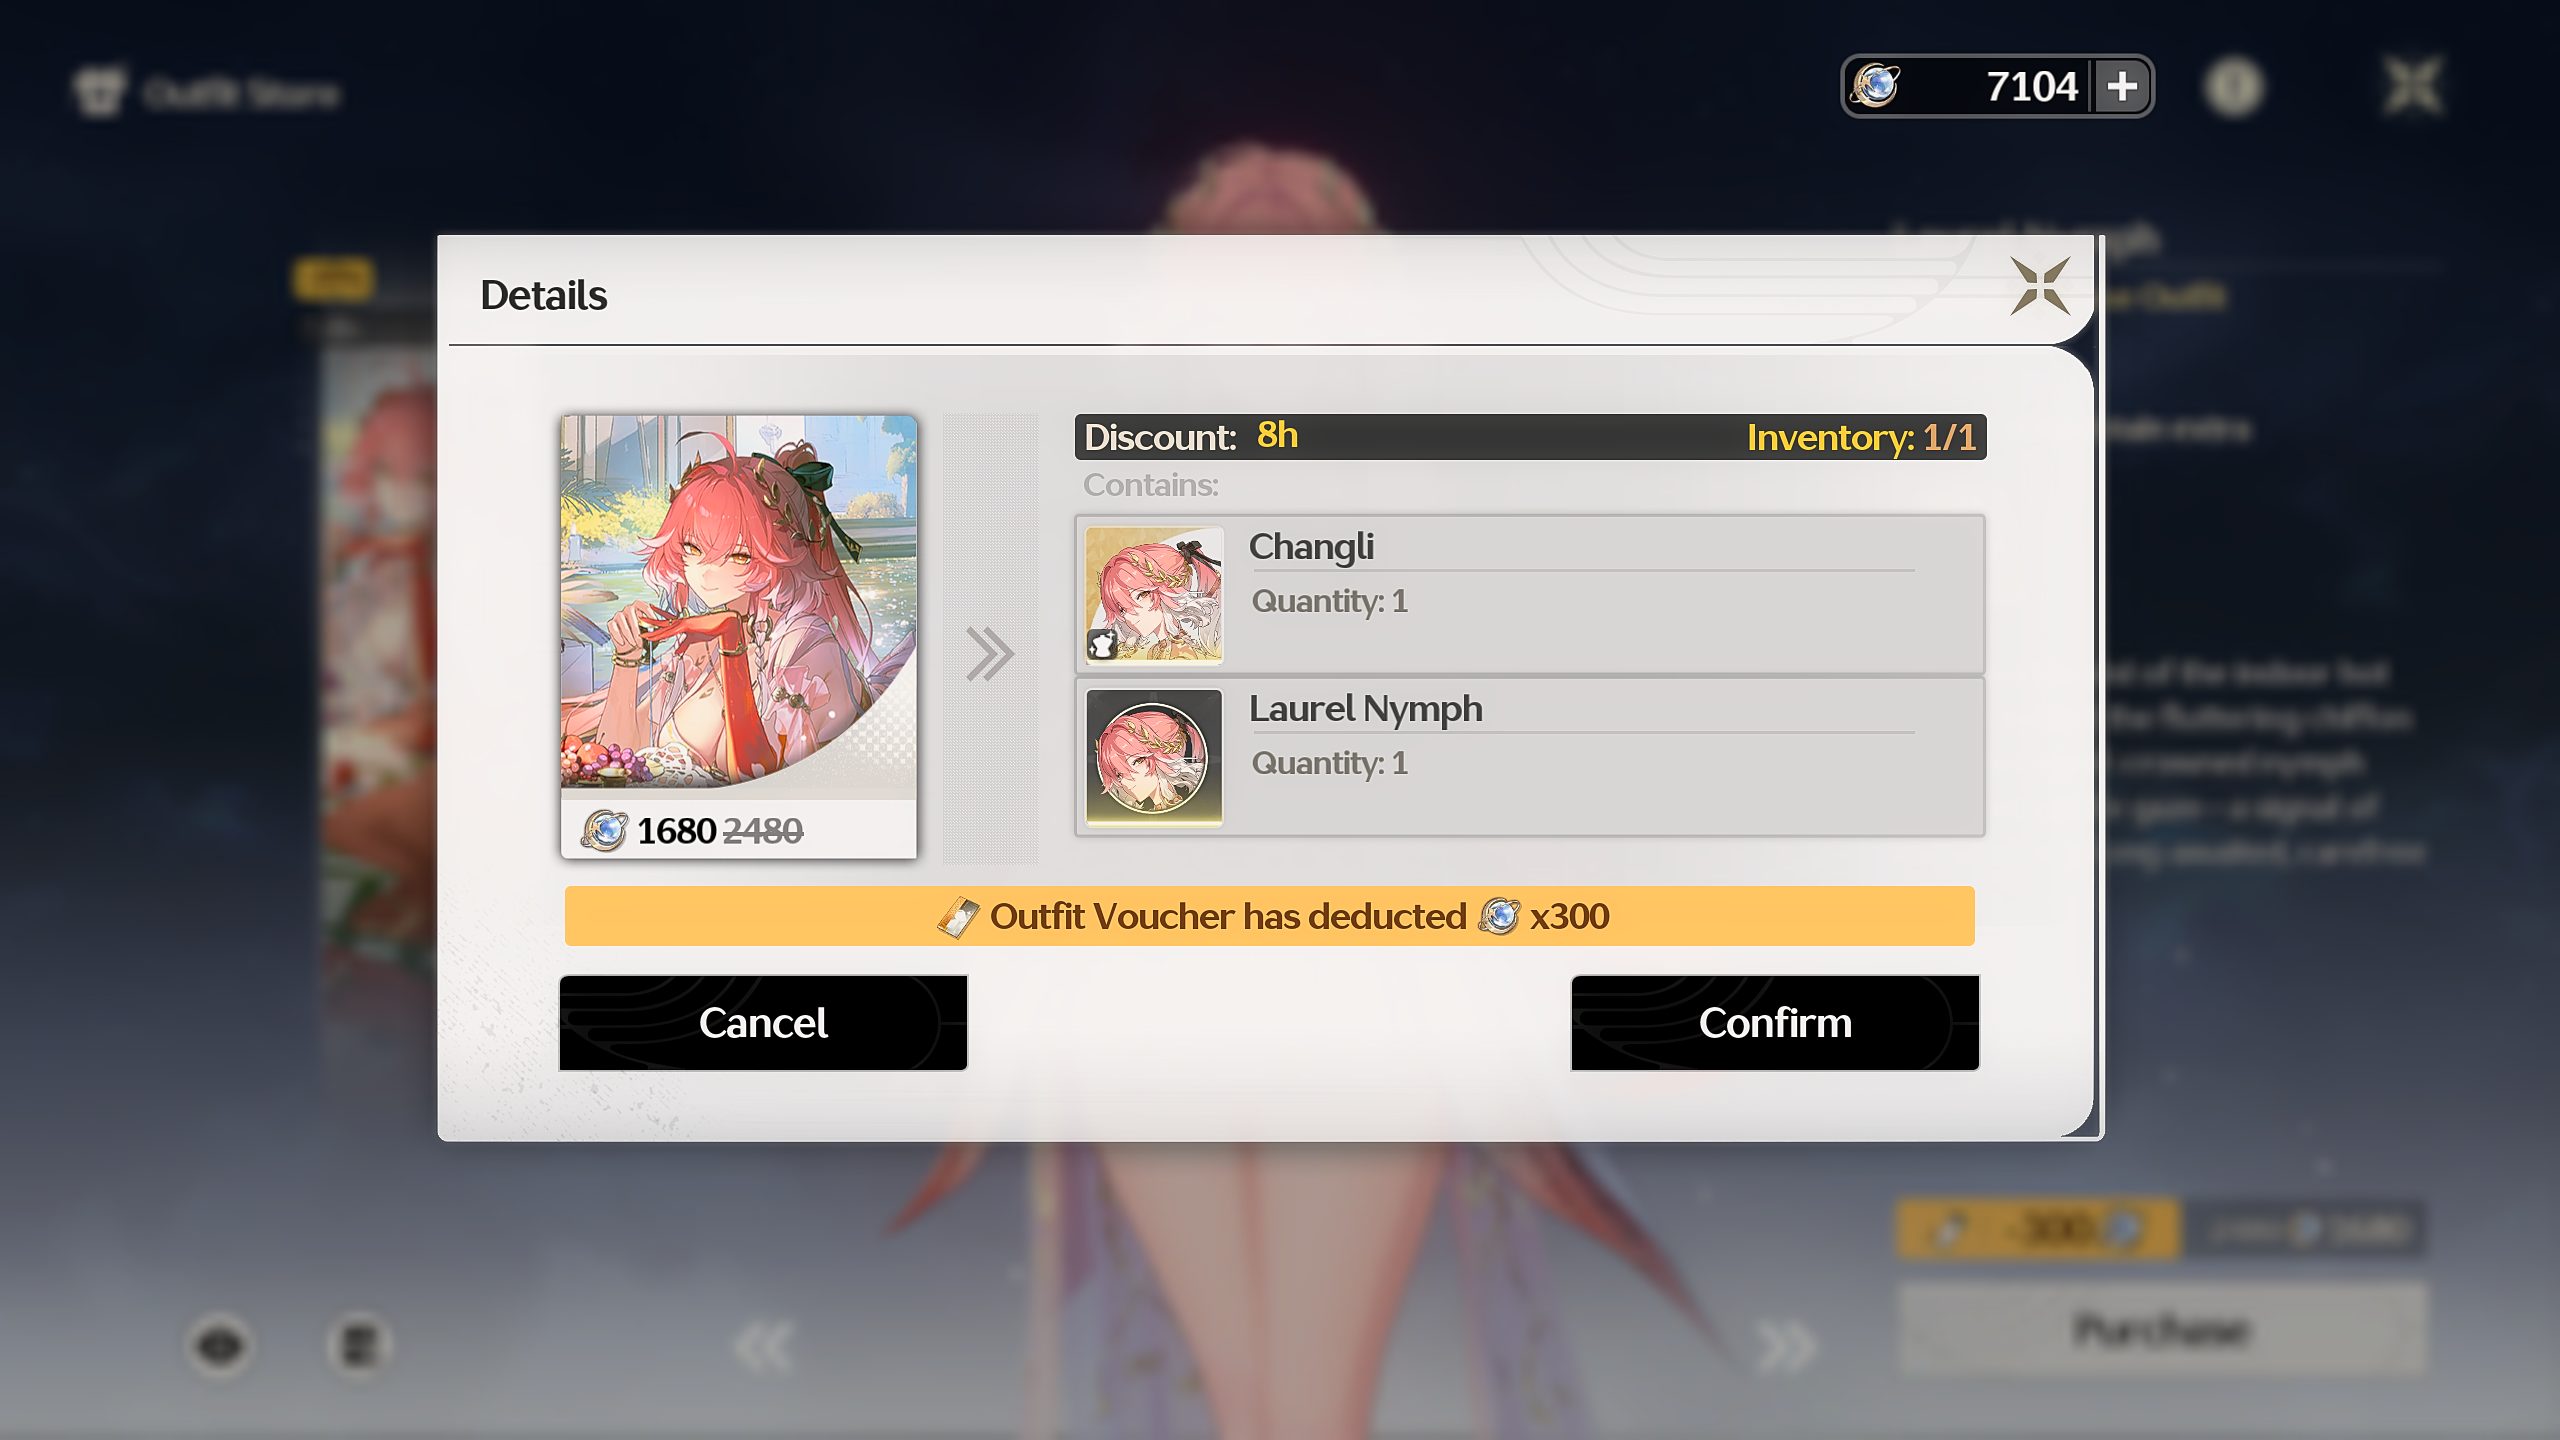Toggle the eye preview icon at bottom left
The width and height of the screenshot is (2560, 1440).
[x=220, y=1346]
